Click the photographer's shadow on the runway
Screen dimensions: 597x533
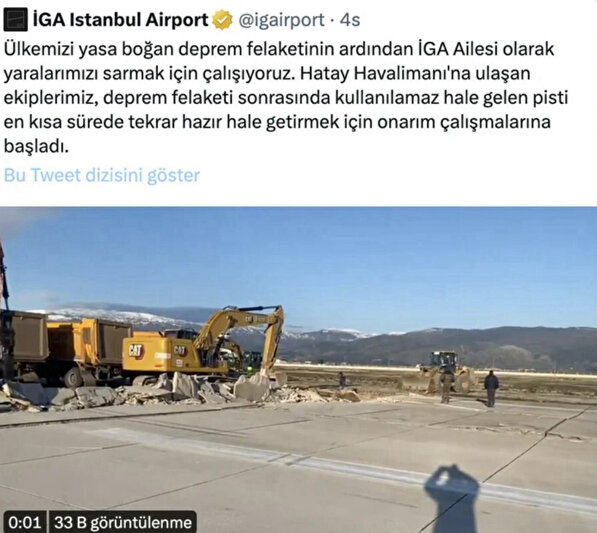[x=452, y=499]
